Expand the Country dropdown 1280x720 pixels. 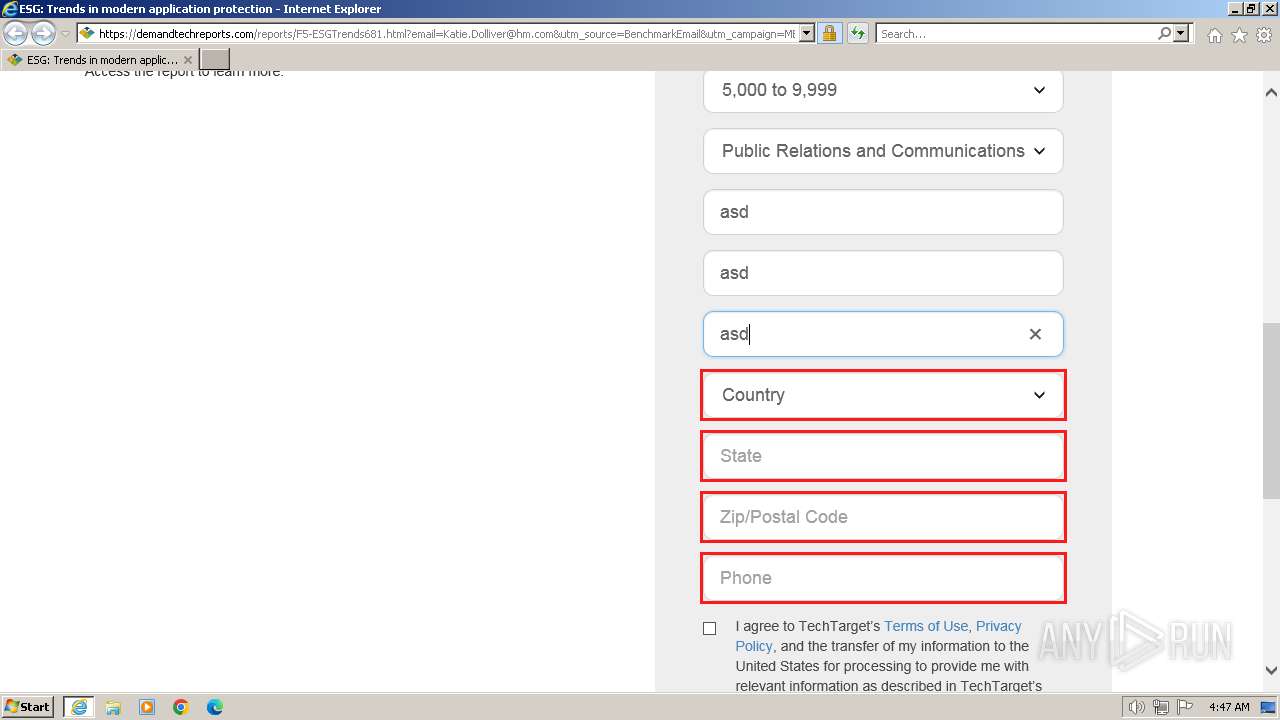pos(883,395)
